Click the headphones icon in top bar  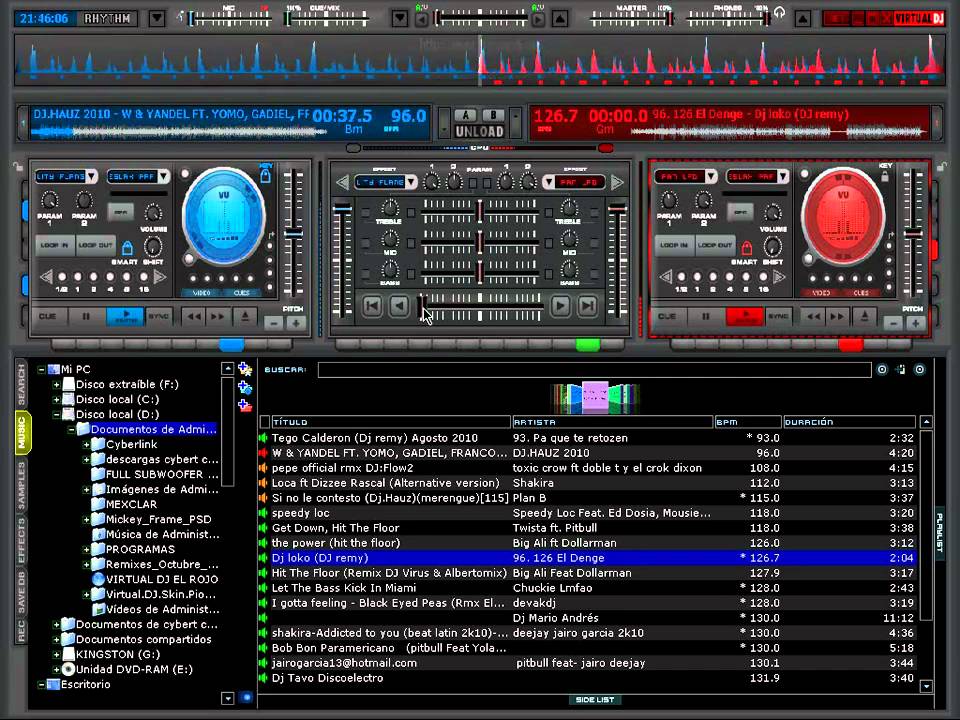(779, 13)
